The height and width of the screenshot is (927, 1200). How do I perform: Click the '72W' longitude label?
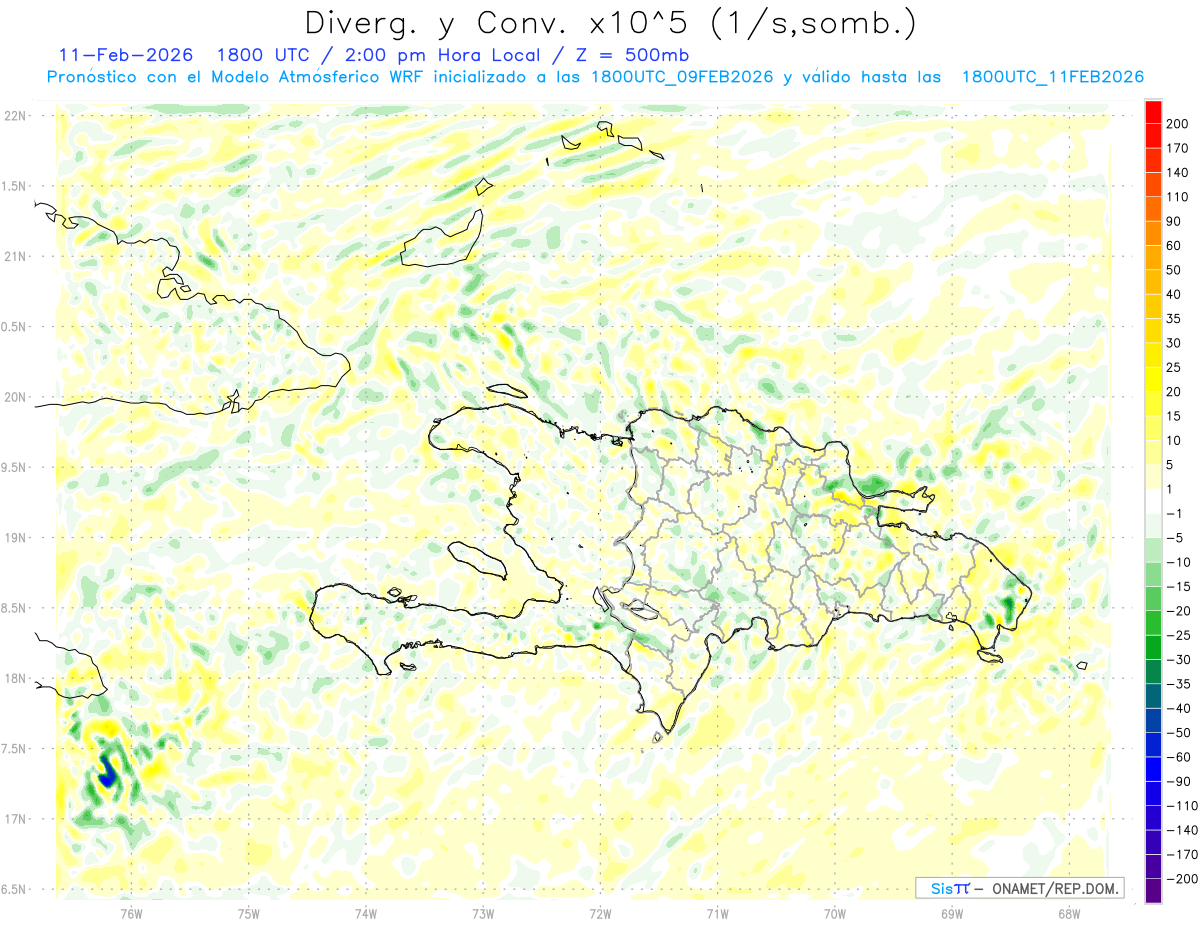(600, 913)
